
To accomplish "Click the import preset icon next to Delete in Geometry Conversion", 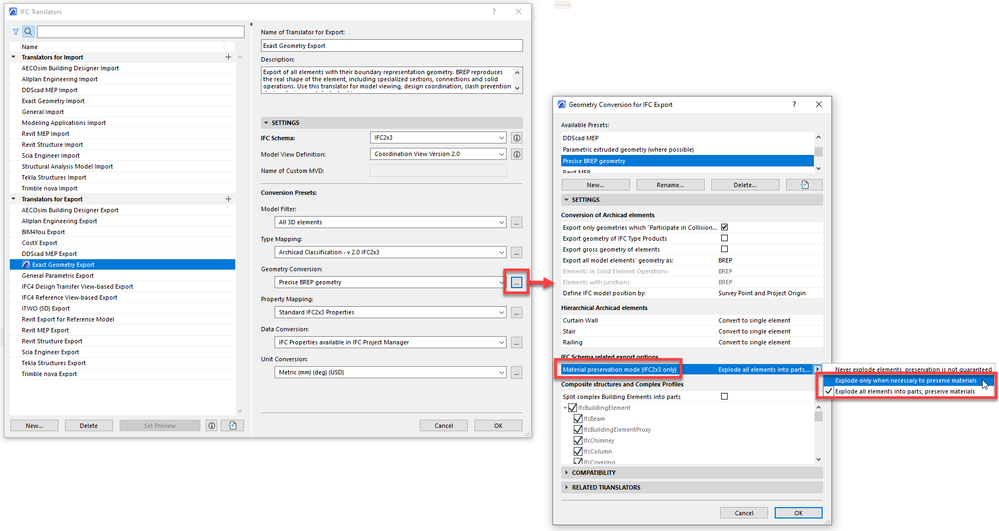I will coord(805,185).
